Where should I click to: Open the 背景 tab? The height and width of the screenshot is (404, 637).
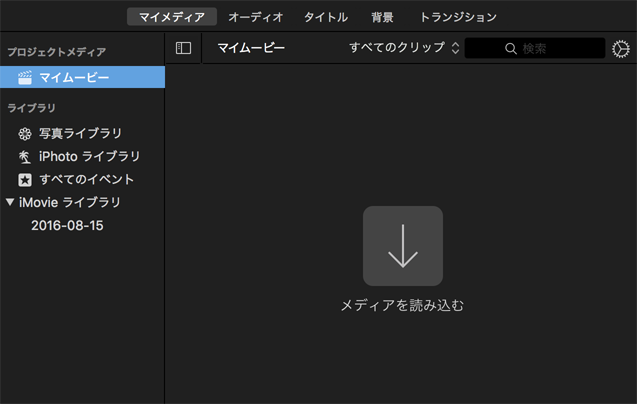pyautogui.click(x=382, y=17)
